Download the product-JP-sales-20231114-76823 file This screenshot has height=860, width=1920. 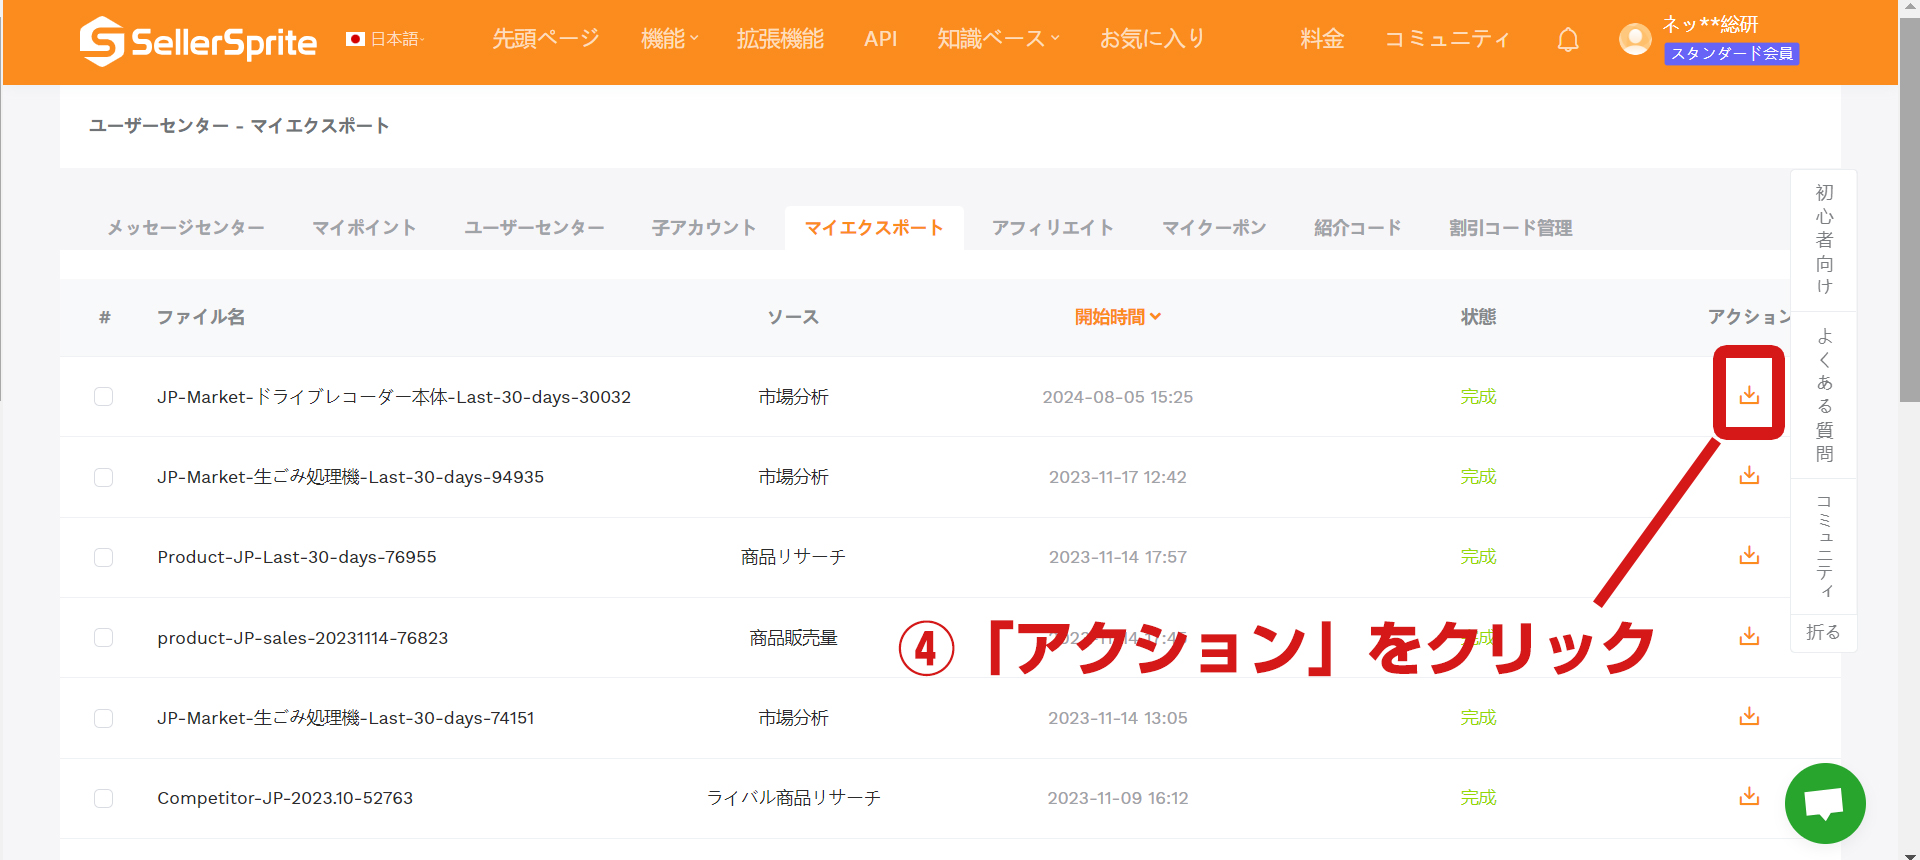pyautogui.click(x=1749, y=636)
